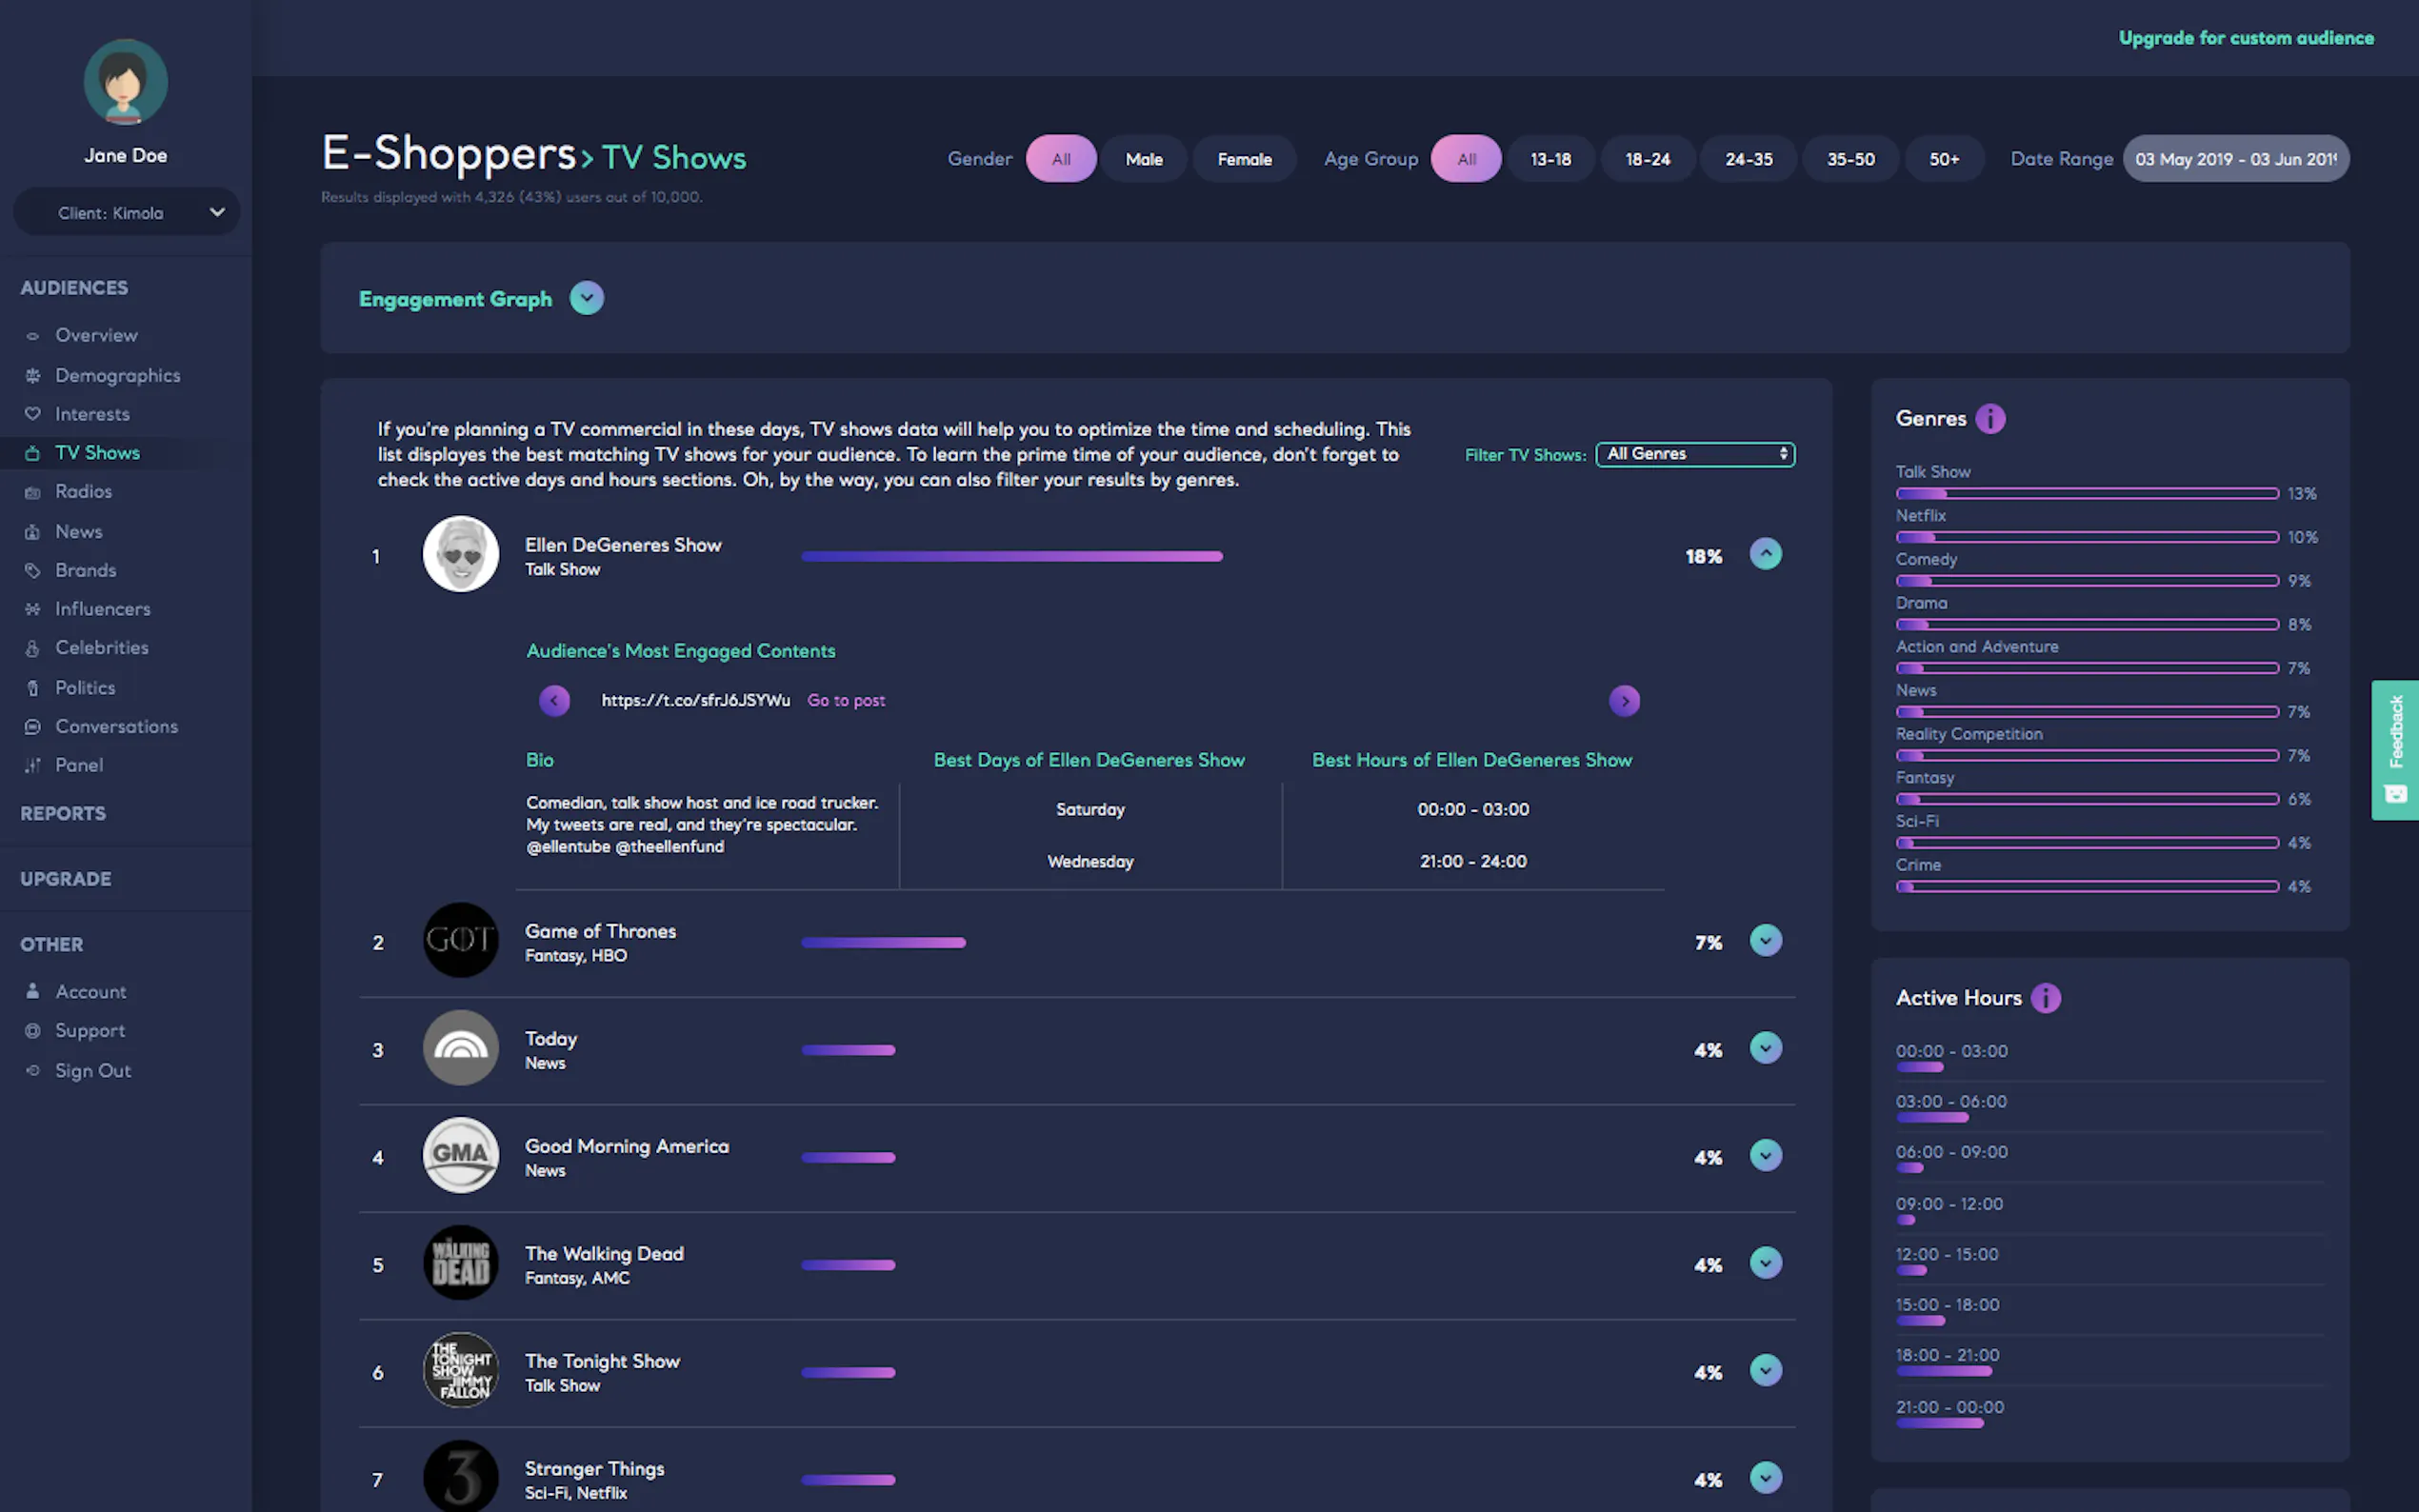Go to previous engaged content arrow
Viewport: 2419px width, 1512px height.
pos(554,700)
